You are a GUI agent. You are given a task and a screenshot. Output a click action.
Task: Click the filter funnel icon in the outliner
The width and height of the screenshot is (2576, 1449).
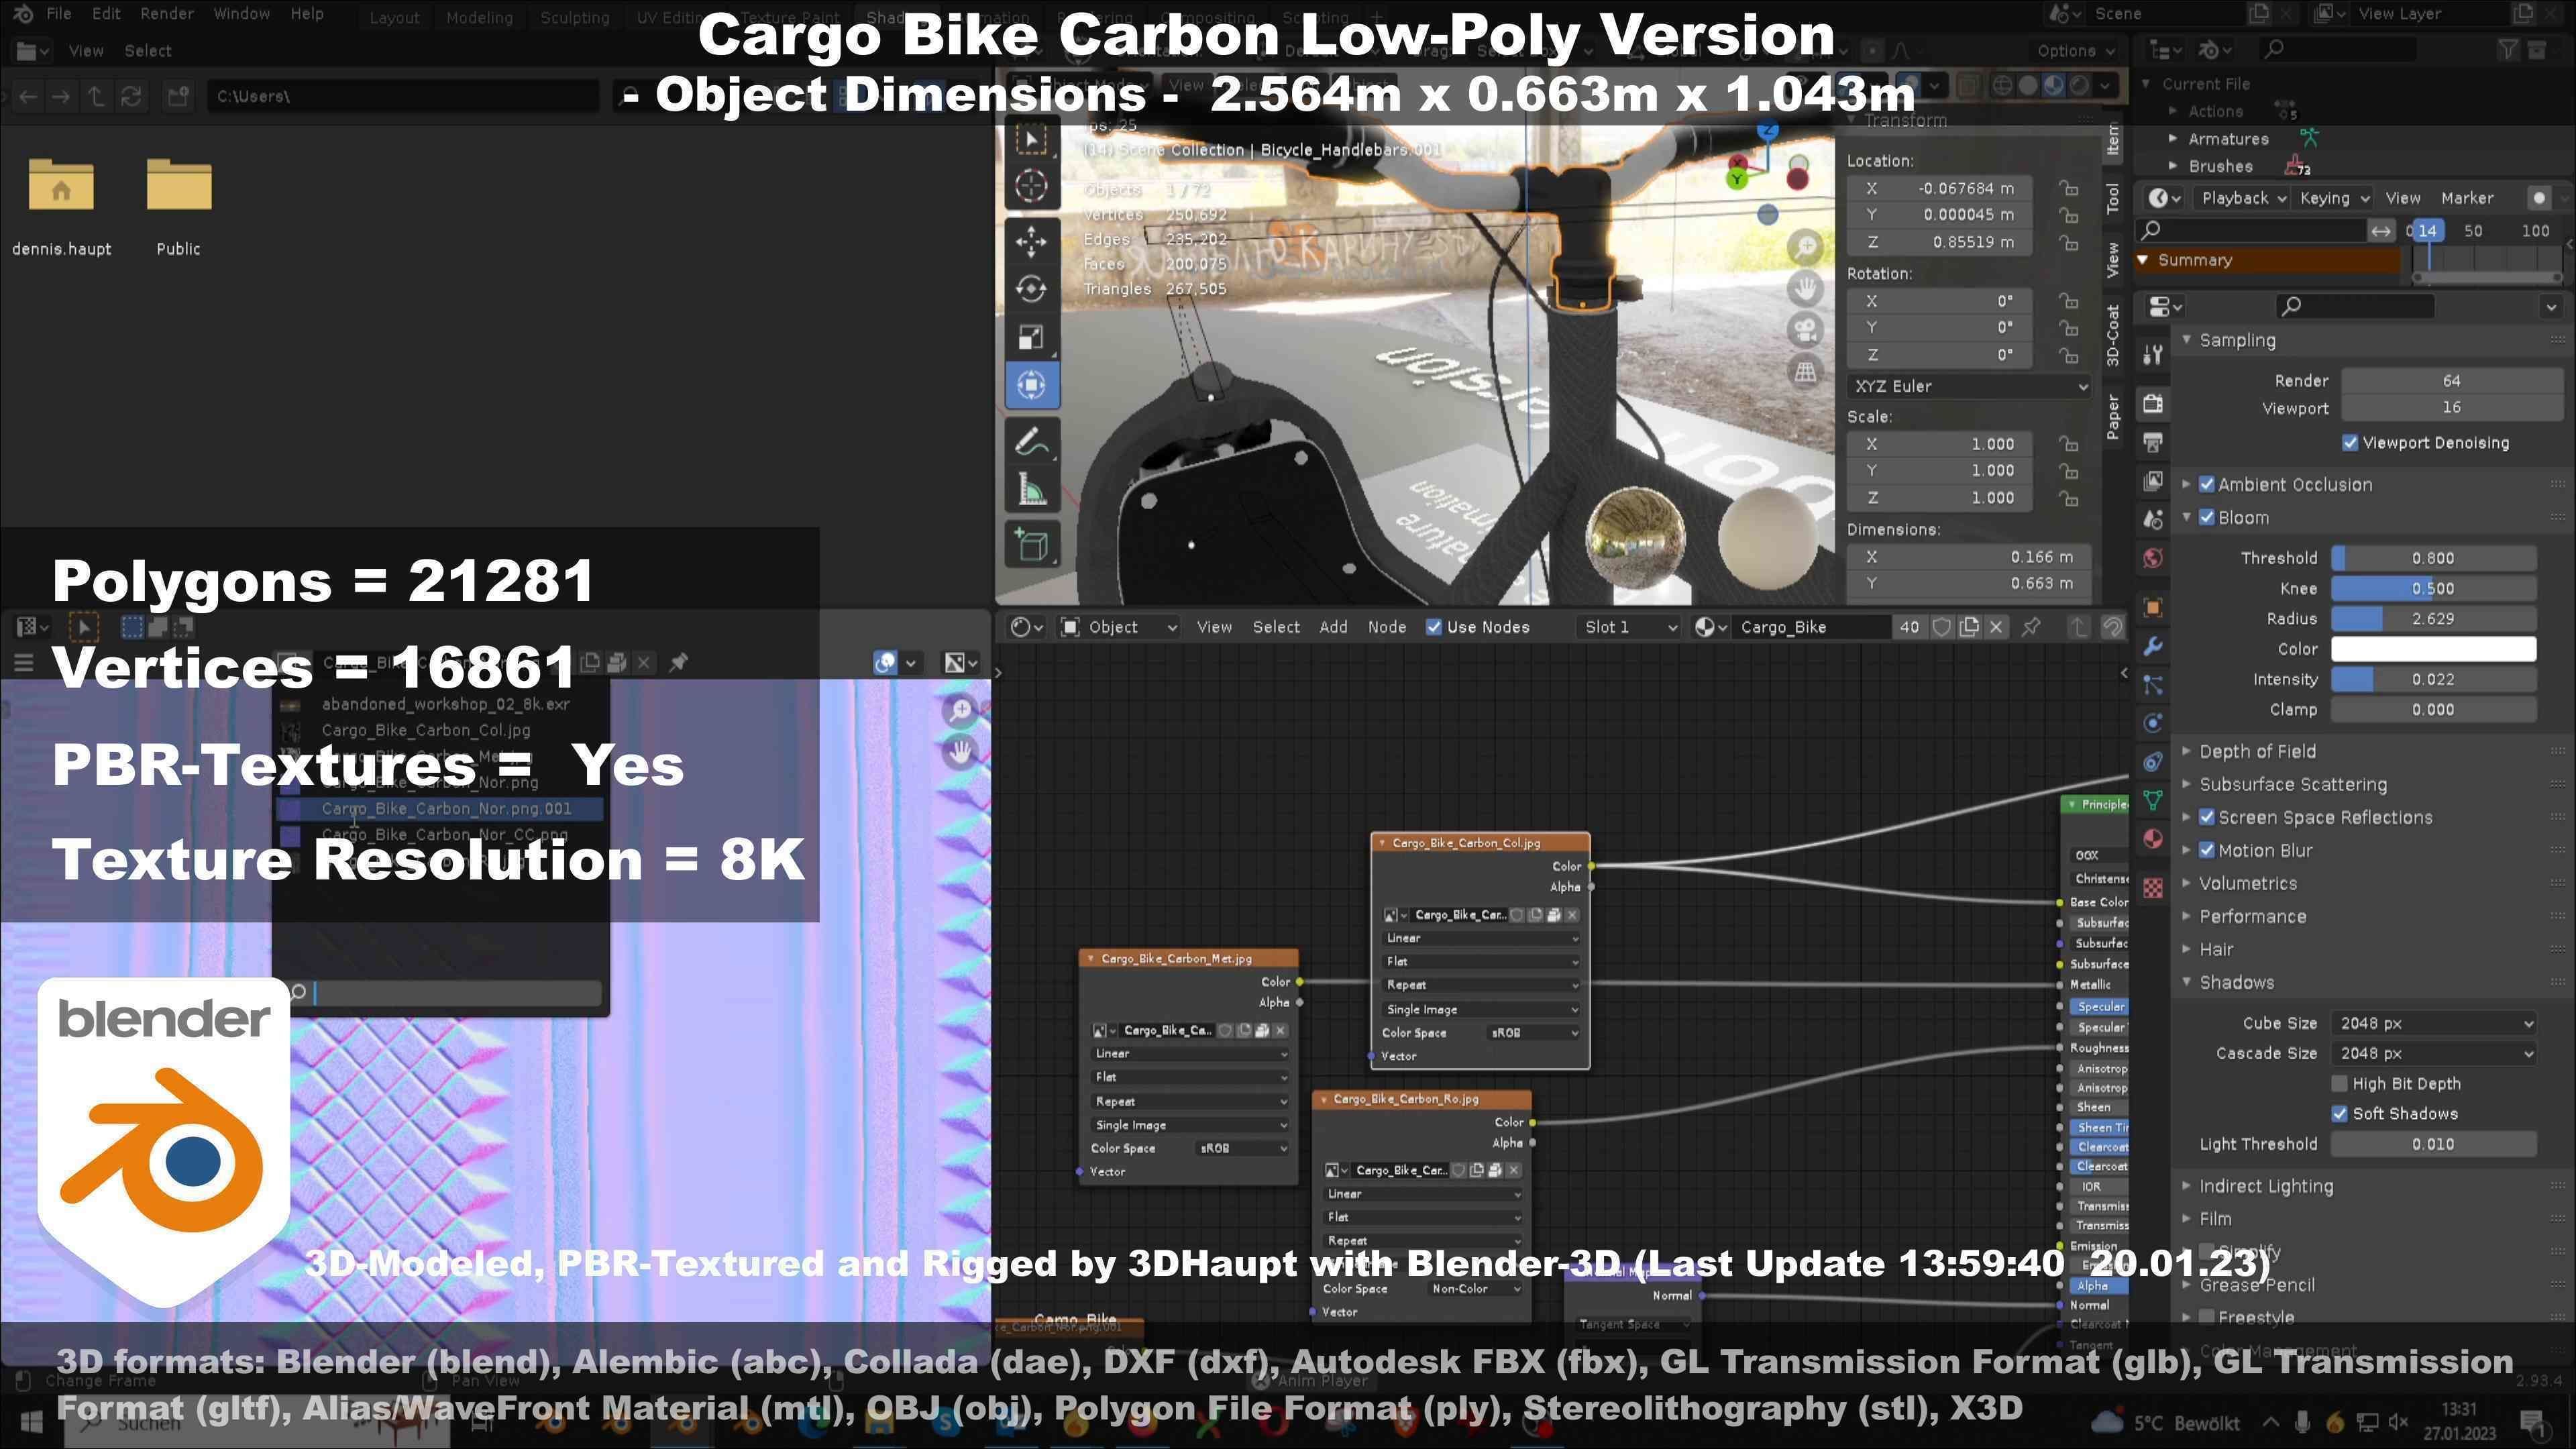pos(2507,49)
